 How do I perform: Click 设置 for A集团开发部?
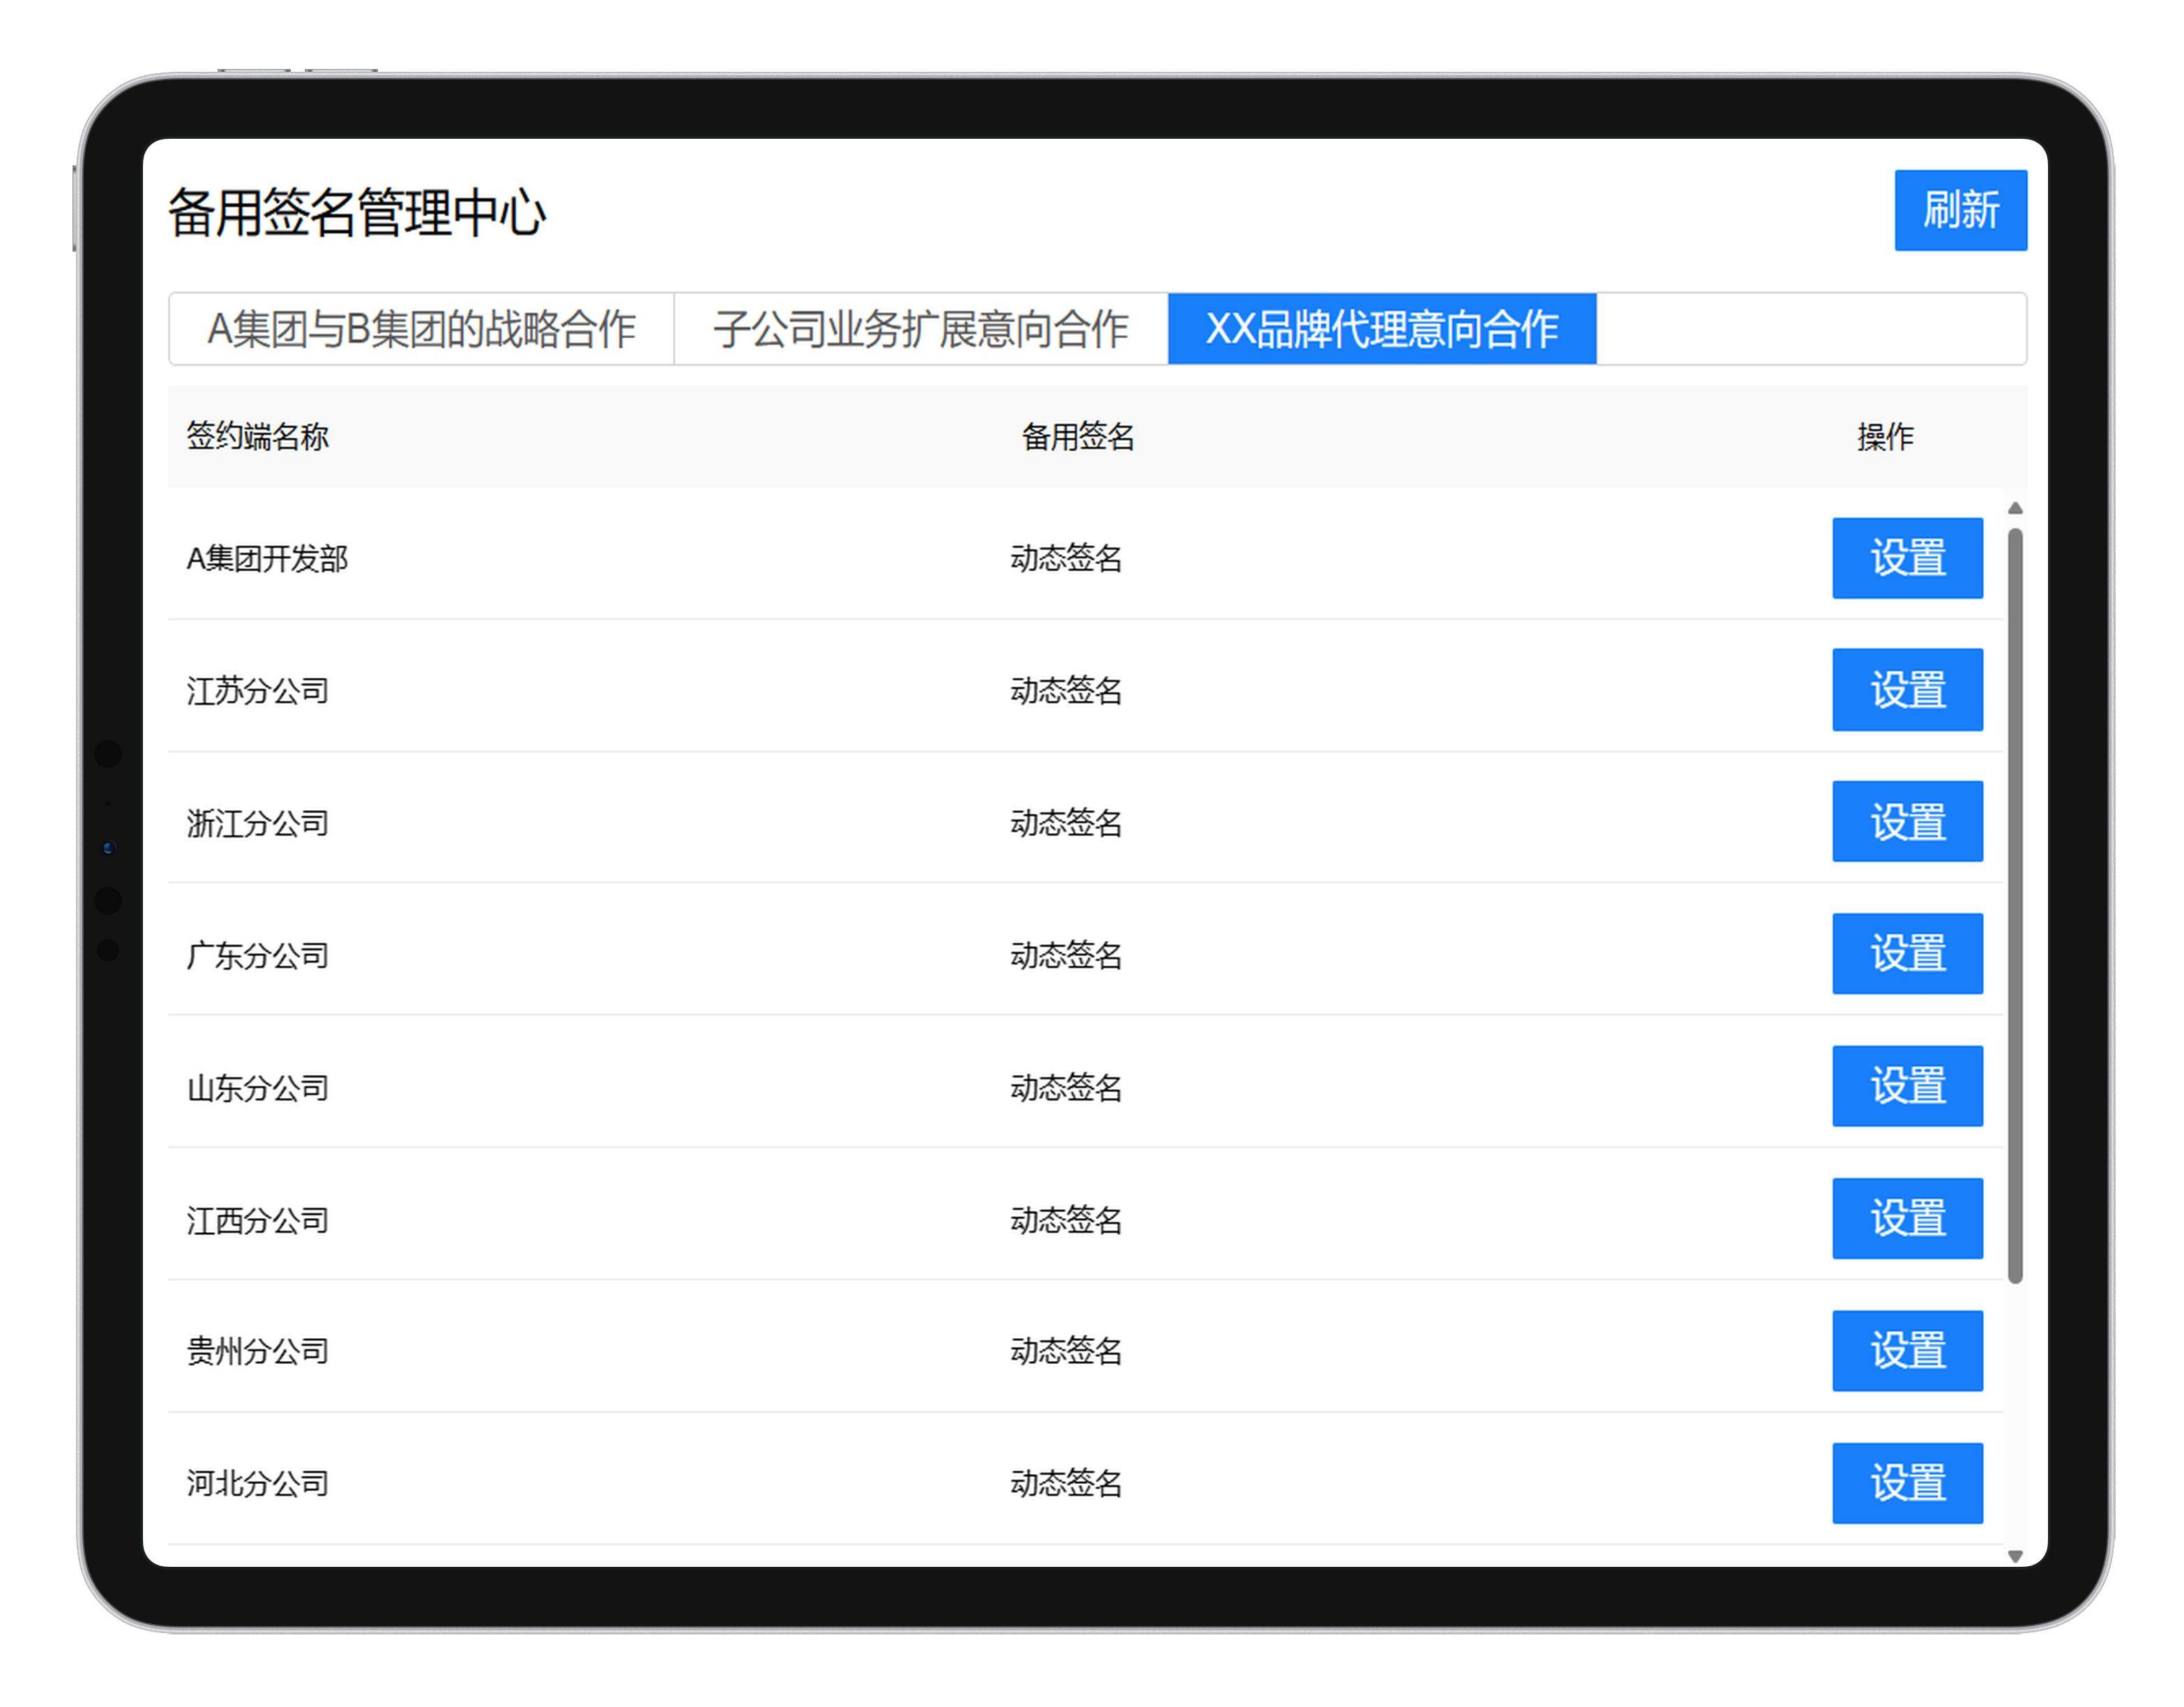click(1907, 558)
